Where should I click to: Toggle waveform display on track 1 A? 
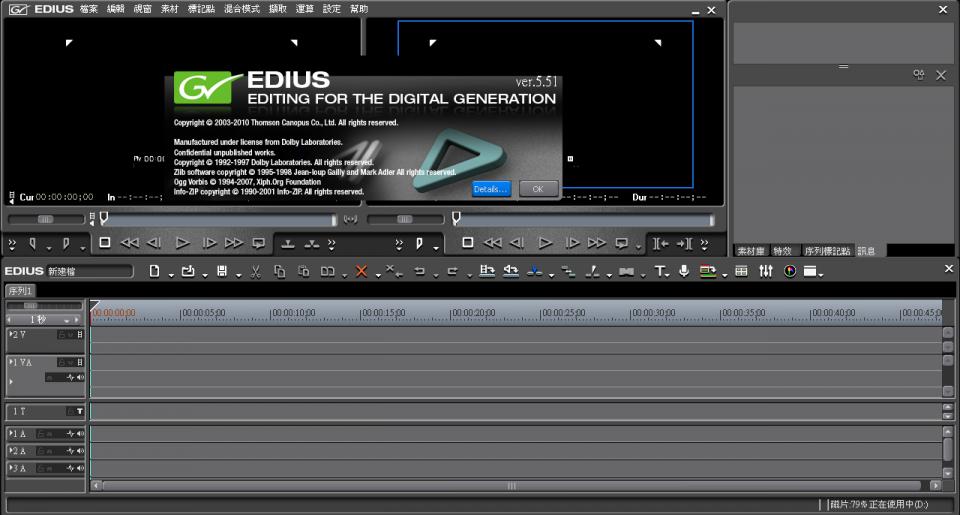(x=70, y=434)
